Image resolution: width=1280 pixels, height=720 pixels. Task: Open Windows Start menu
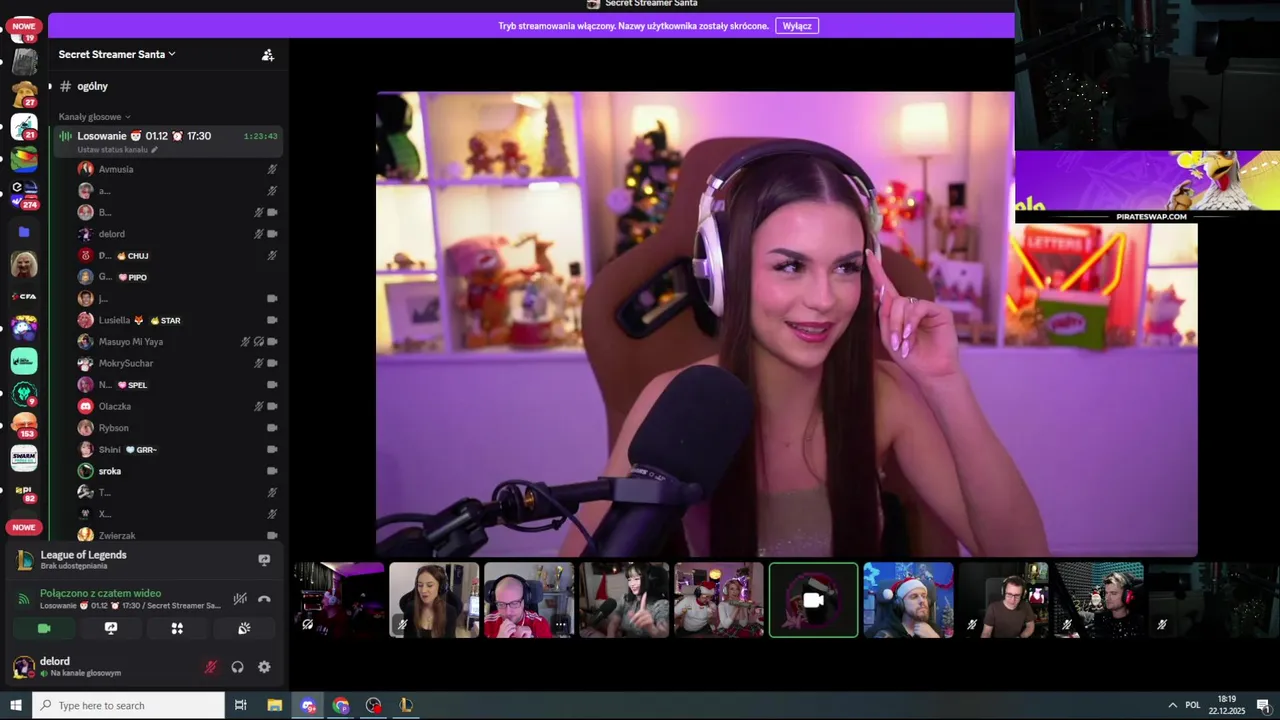(15, 705)
